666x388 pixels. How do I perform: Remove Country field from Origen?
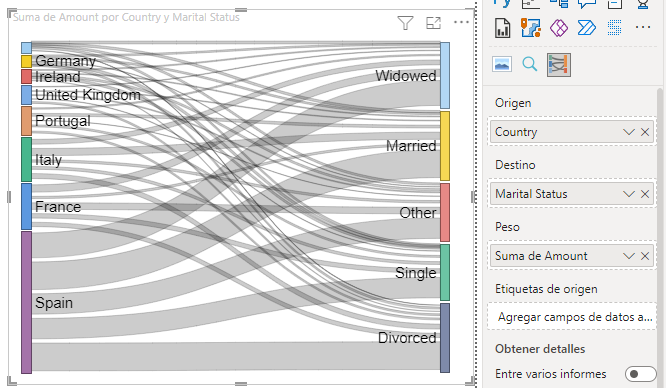tap(645, 132)
